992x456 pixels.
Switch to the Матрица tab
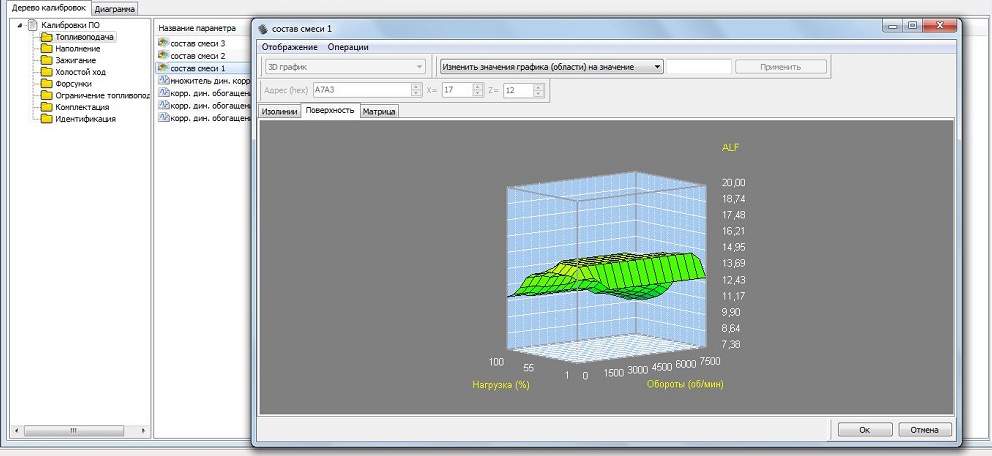point(380,111)
